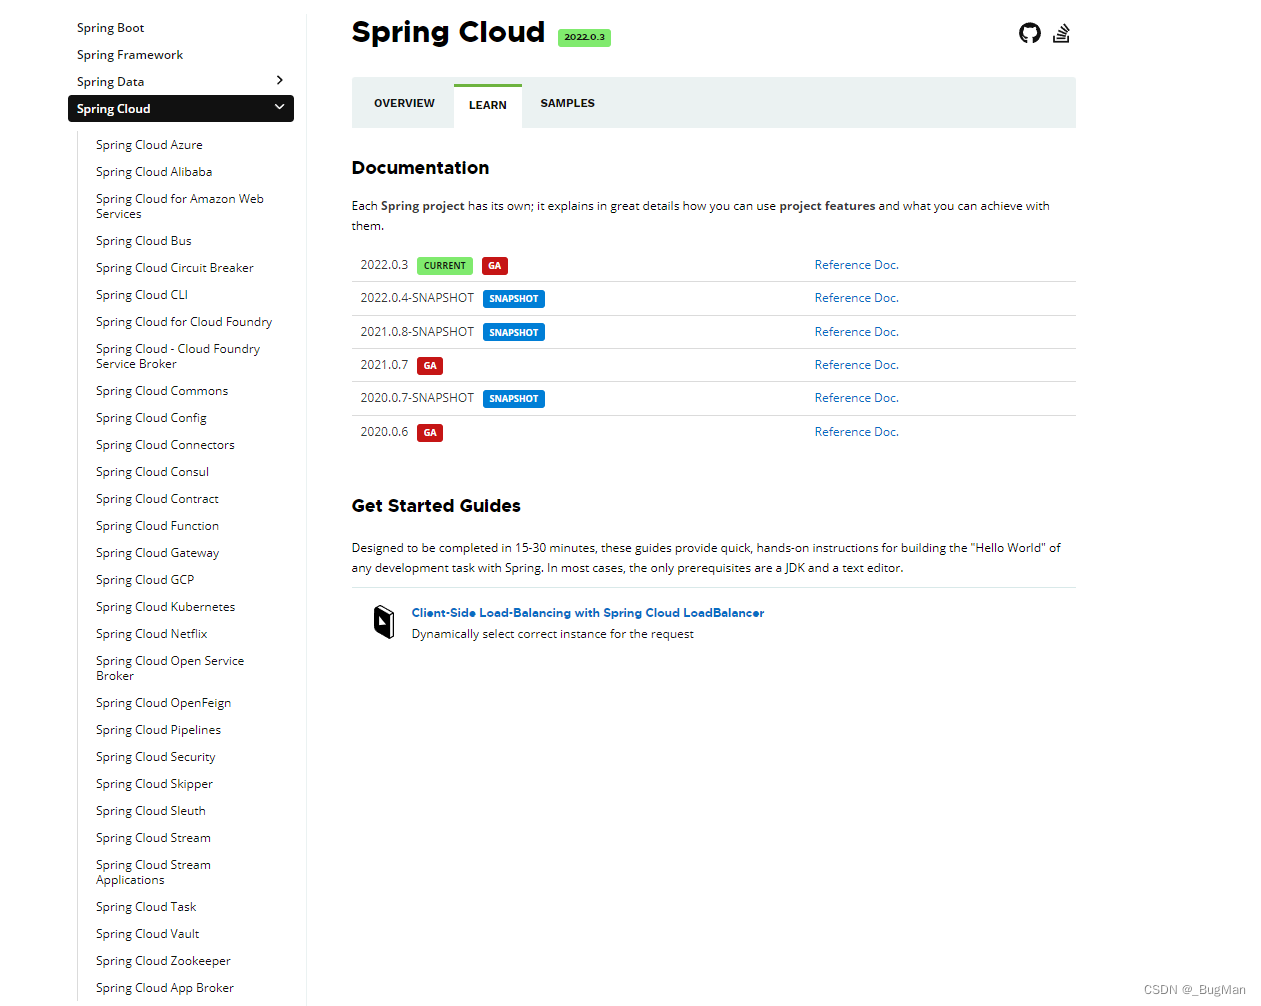
Task: Collapse the Spring Cloud section chevron
Action: [x=280, y=107]
